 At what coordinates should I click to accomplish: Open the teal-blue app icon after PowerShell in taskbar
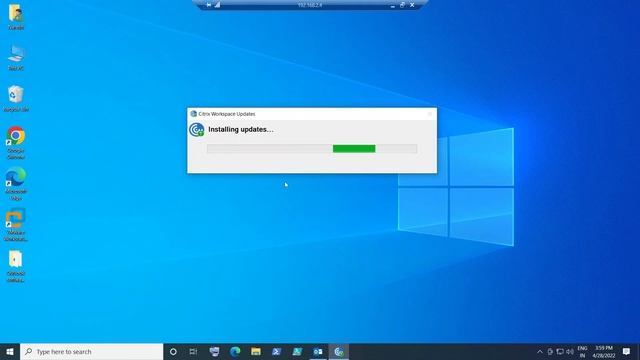click(x=297, y=351)
